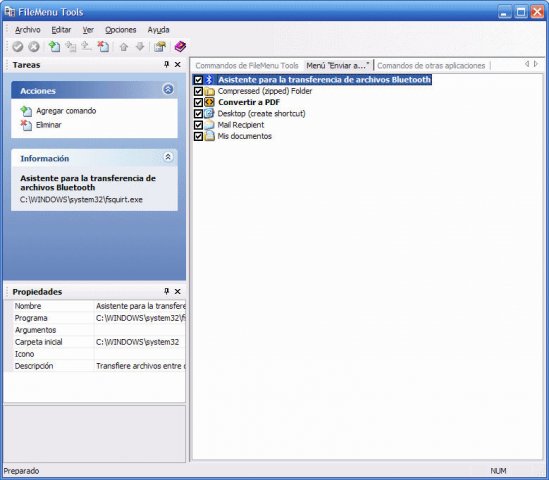Close the Propiedades panel
The height and width of the screenshot is (480, 549).
(178, 291)
